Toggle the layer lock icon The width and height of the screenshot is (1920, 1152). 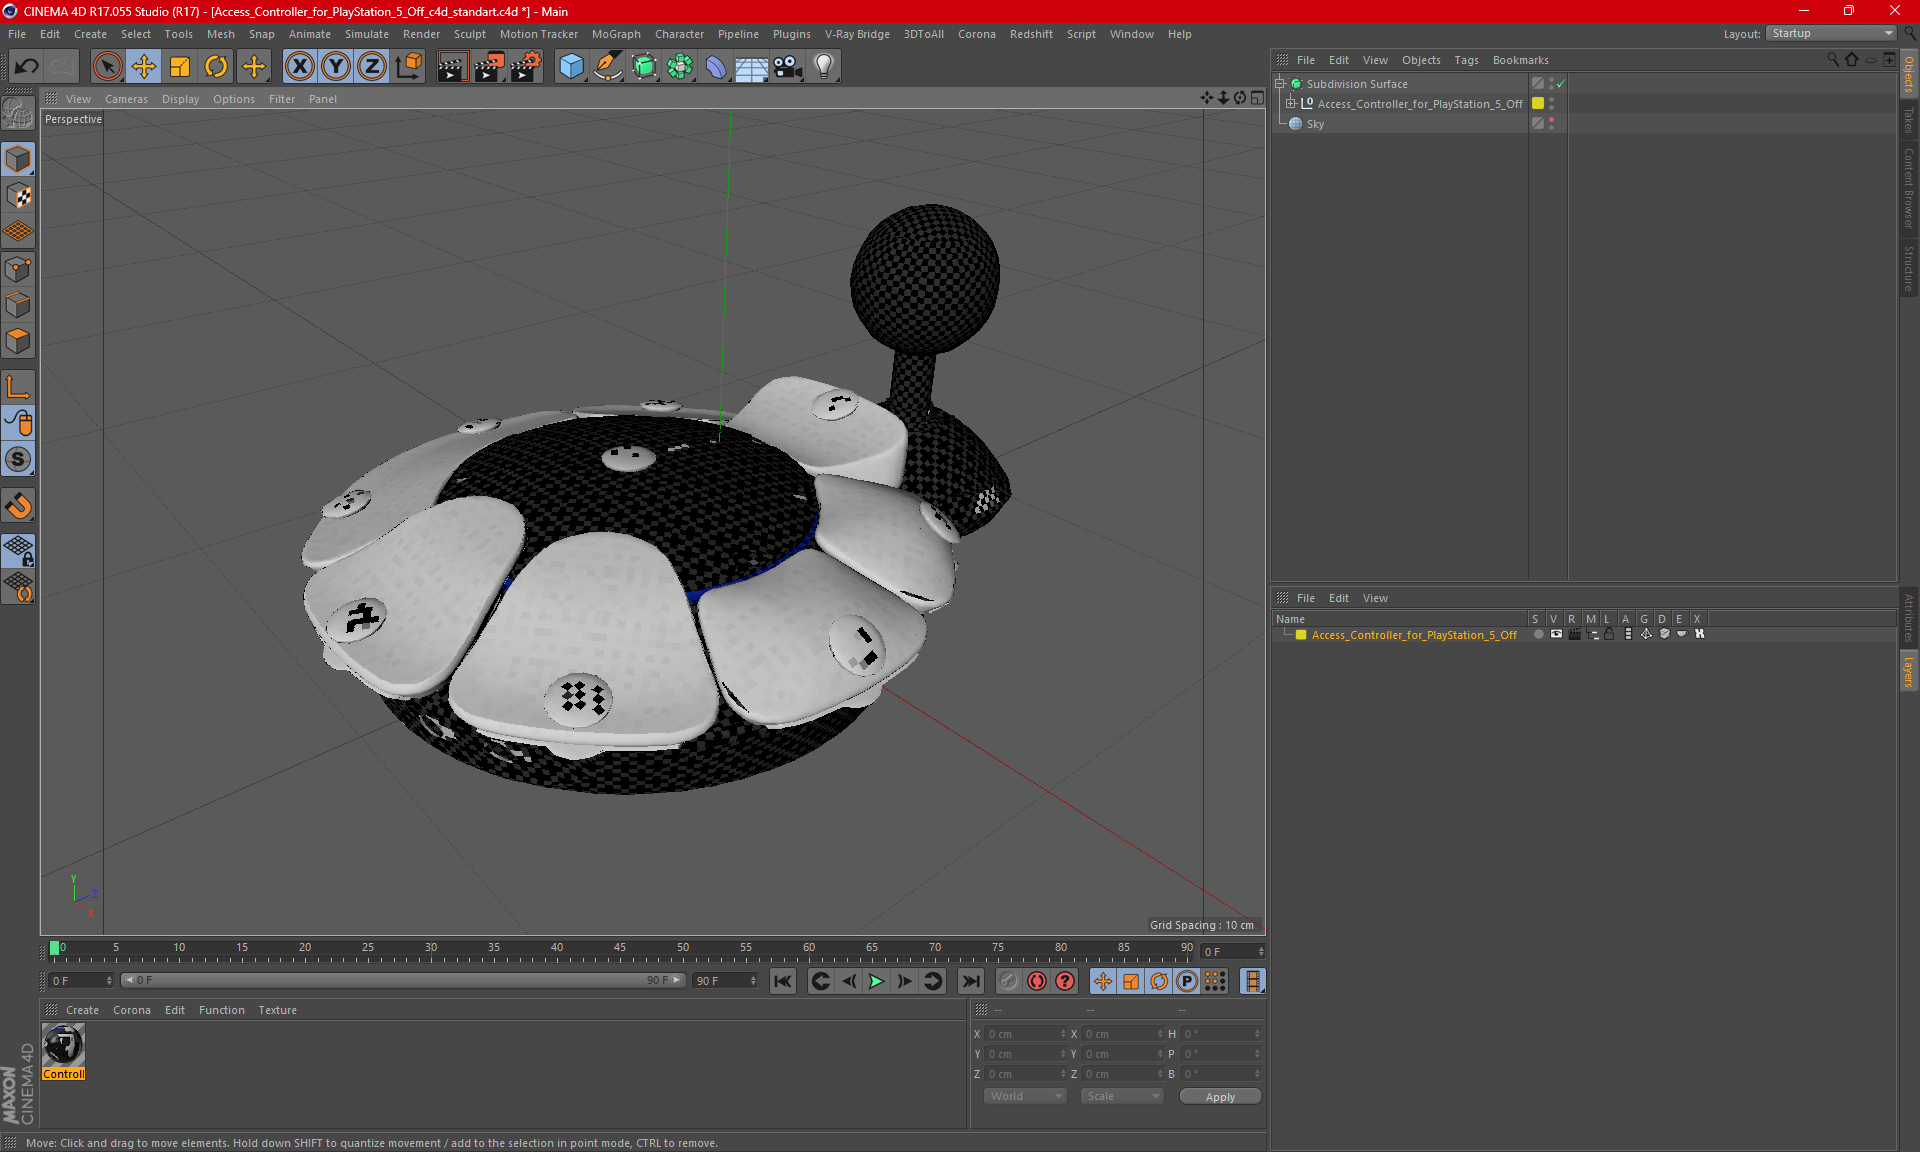point(1609,635)
